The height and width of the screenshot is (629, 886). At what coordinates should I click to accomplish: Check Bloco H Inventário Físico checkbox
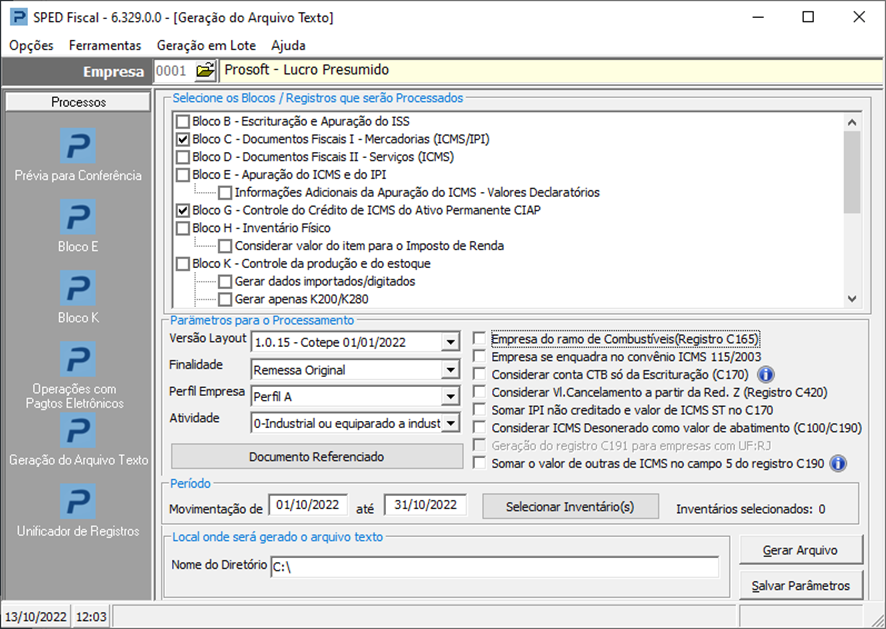[183, 228]
